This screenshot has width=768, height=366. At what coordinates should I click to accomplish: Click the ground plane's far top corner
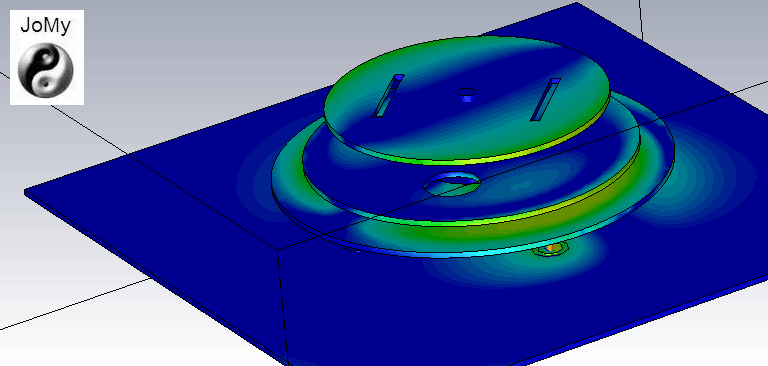[577, 5]
